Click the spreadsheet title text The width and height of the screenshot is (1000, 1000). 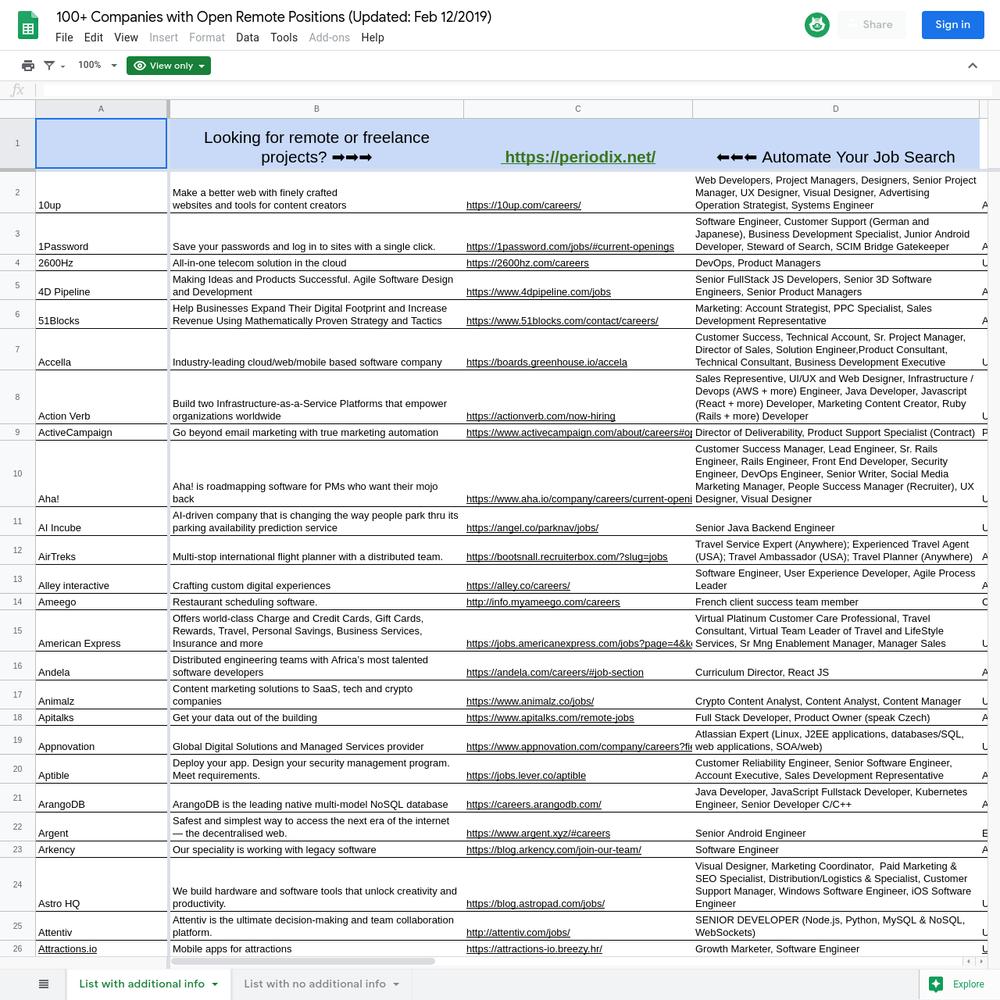pyautogui.click(x=274, y=17)
